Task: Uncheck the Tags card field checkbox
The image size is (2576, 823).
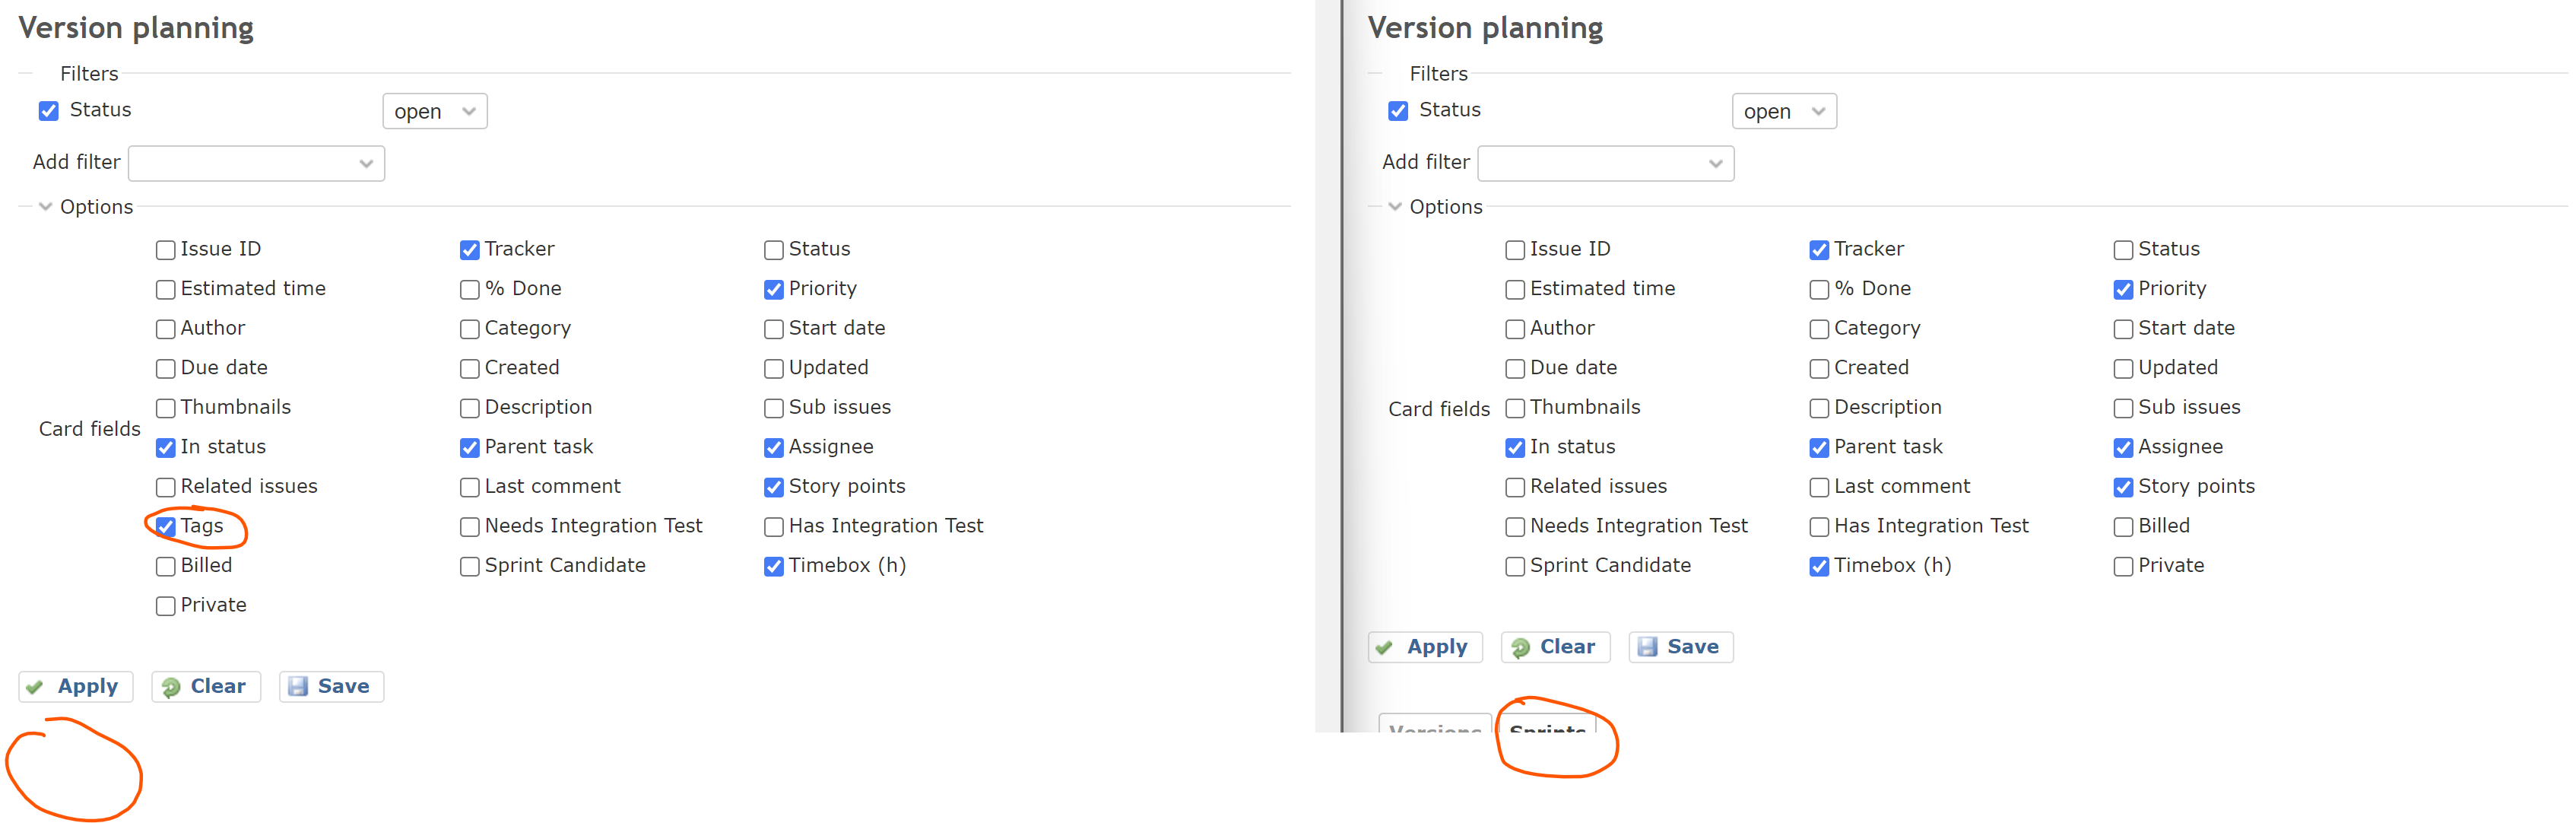Action: coord(166,527)
